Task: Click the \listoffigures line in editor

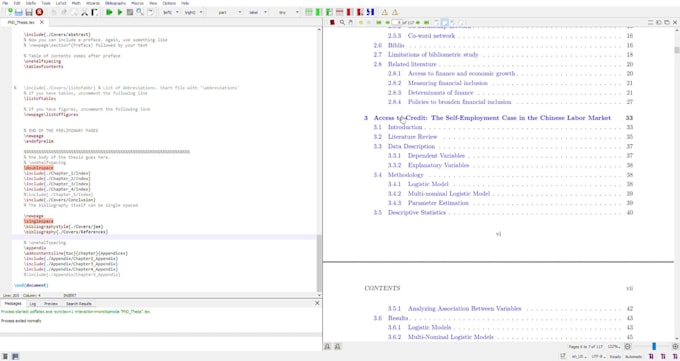Action: (51, 115)
